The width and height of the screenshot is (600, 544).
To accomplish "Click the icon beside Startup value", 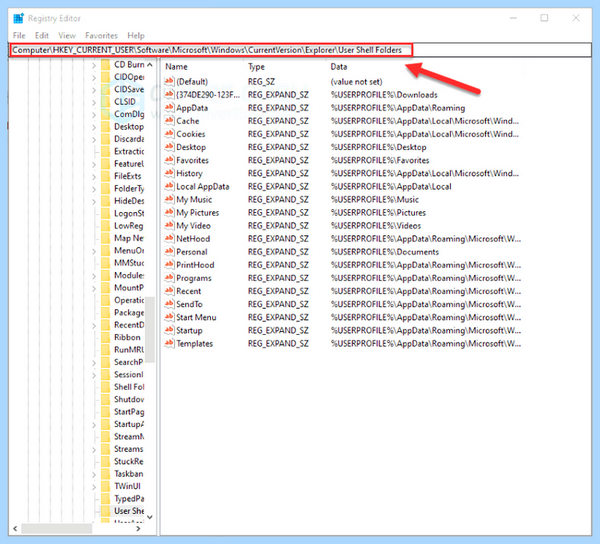I will click(169, 330).
